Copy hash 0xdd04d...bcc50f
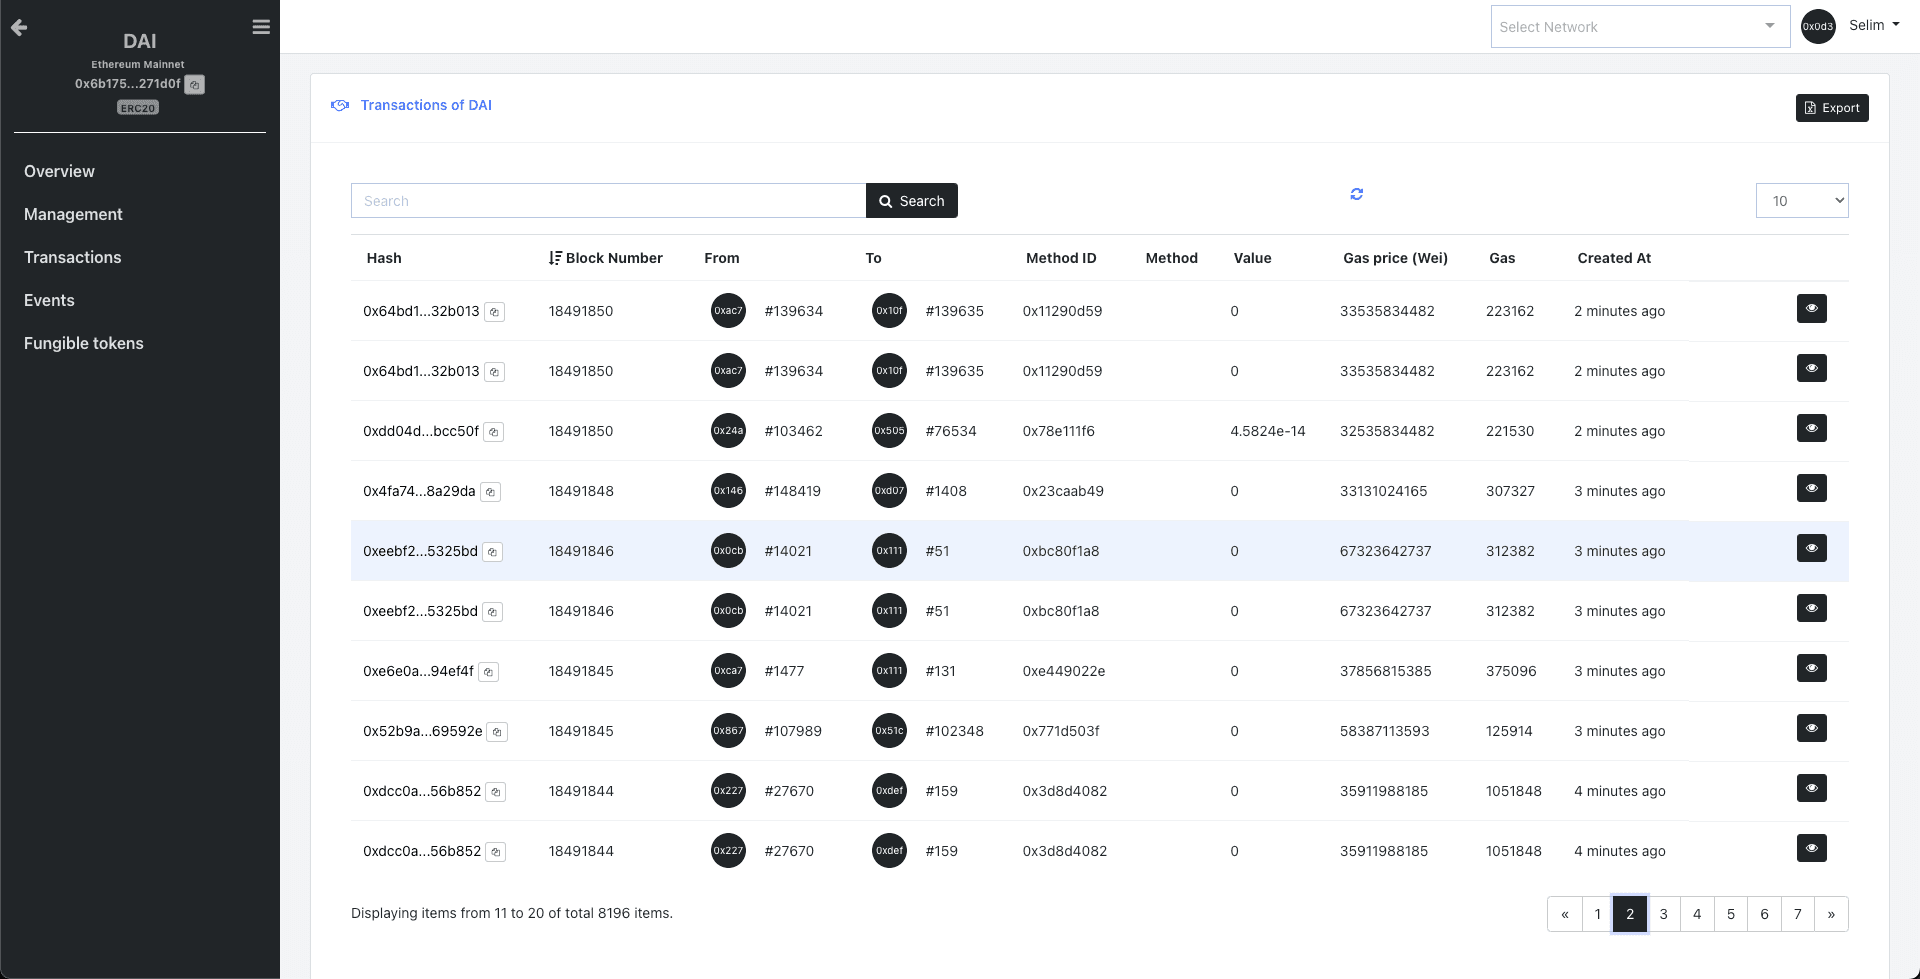1920x979 pixels. pyautogui.click(x=494, y=432)
